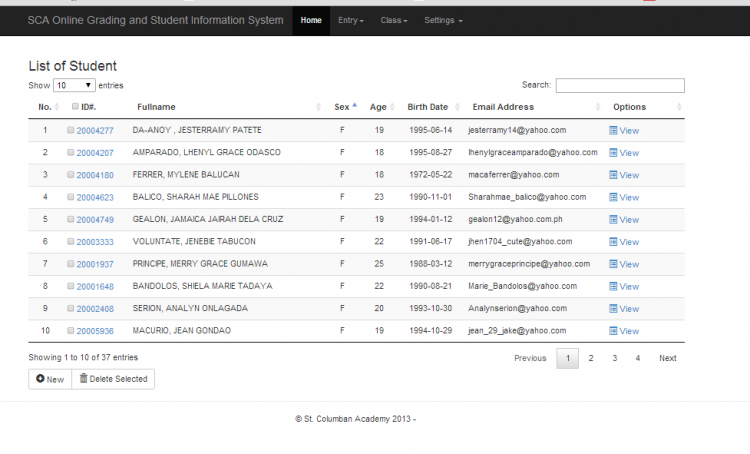Viewport: 750px width, 454px height.
Task: Click the View icon for GEALON, JAMAICA JAIRAH
Action: (x=614, y=220)
